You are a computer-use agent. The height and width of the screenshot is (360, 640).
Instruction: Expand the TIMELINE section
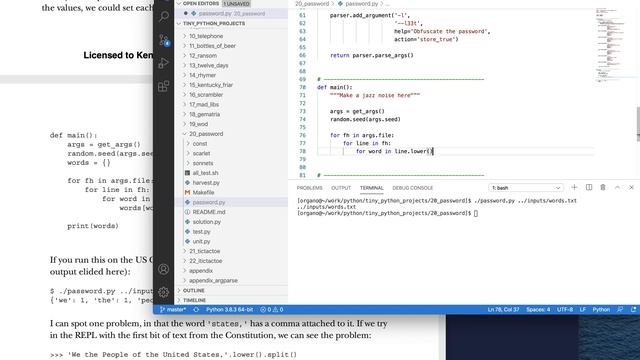click(x=194, y=300)
